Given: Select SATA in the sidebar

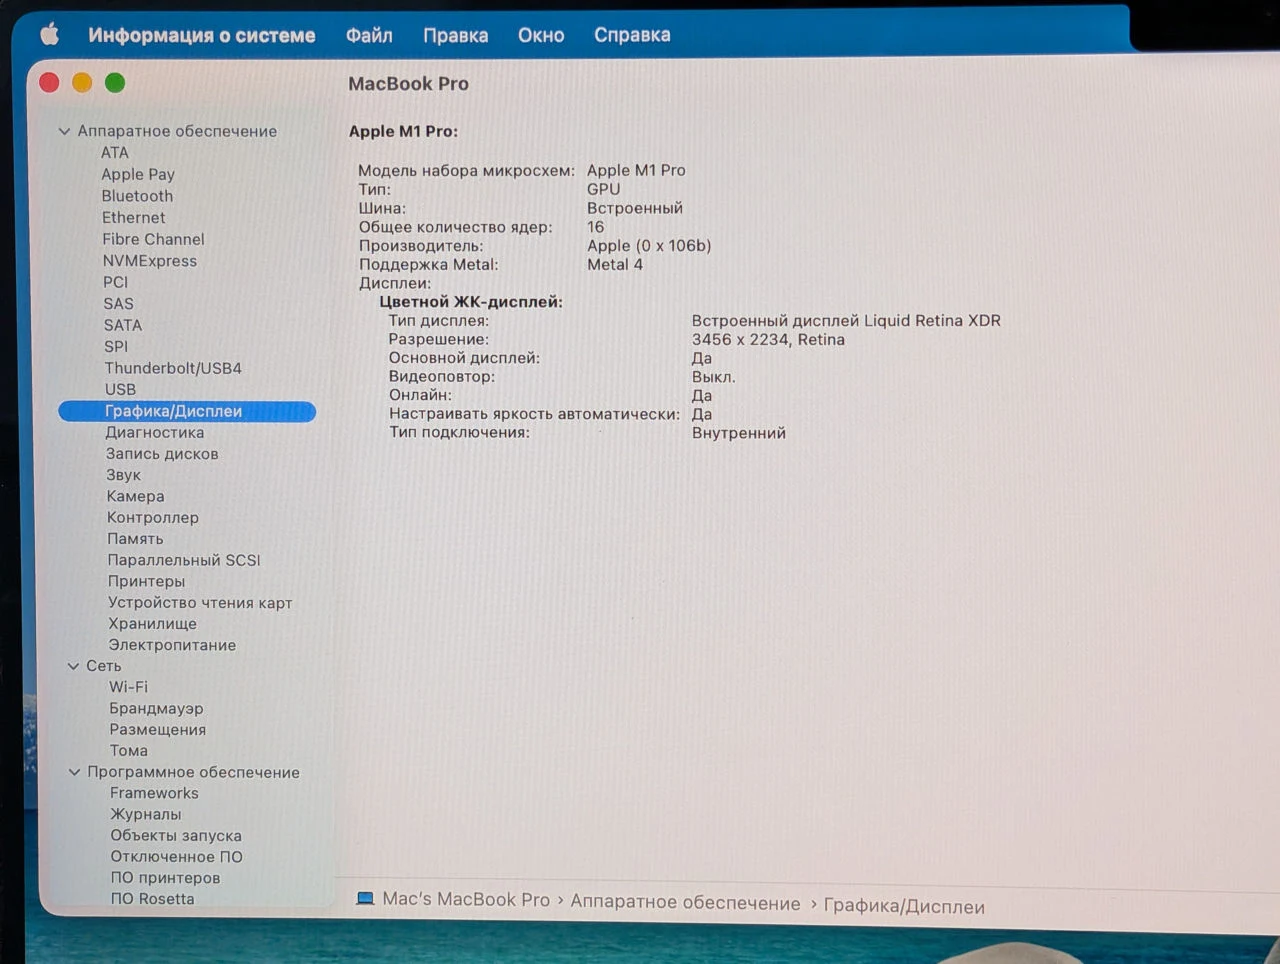Looking at the screenshot, I should pos(123,325).
